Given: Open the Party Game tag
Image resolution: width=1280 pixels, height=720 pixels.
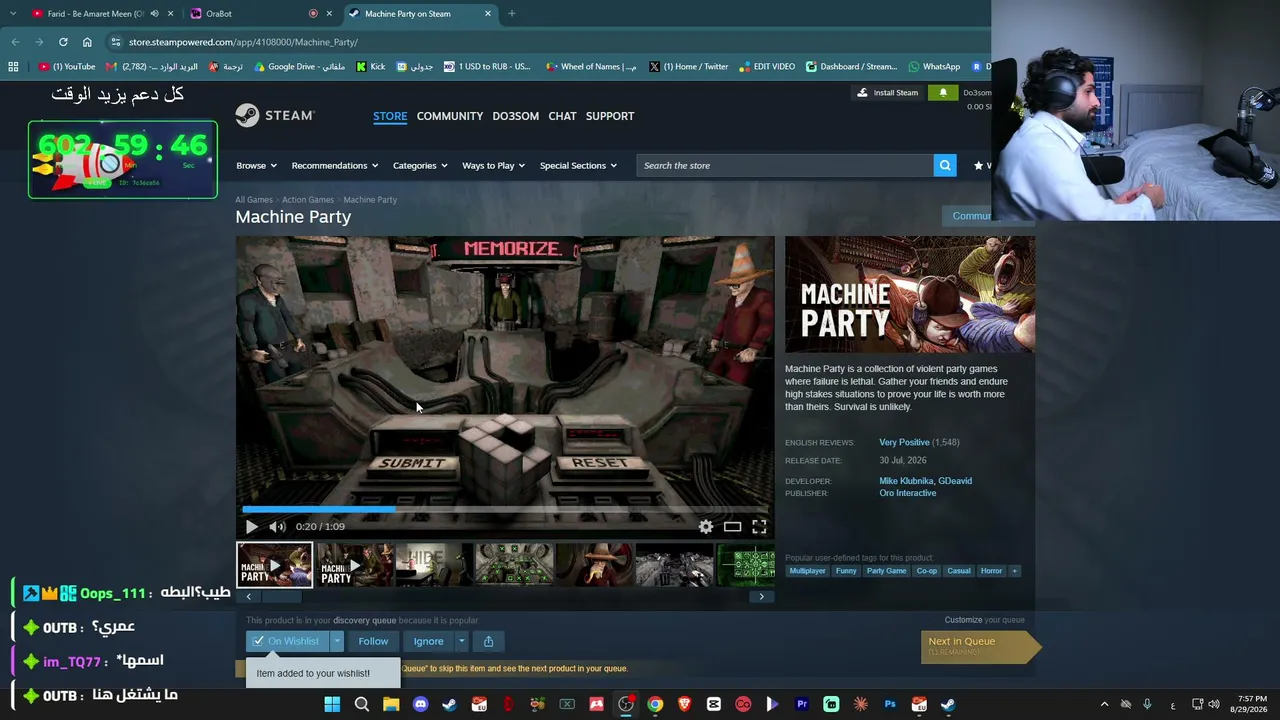Looking at the screenshot, I should (x=886, y=571).
